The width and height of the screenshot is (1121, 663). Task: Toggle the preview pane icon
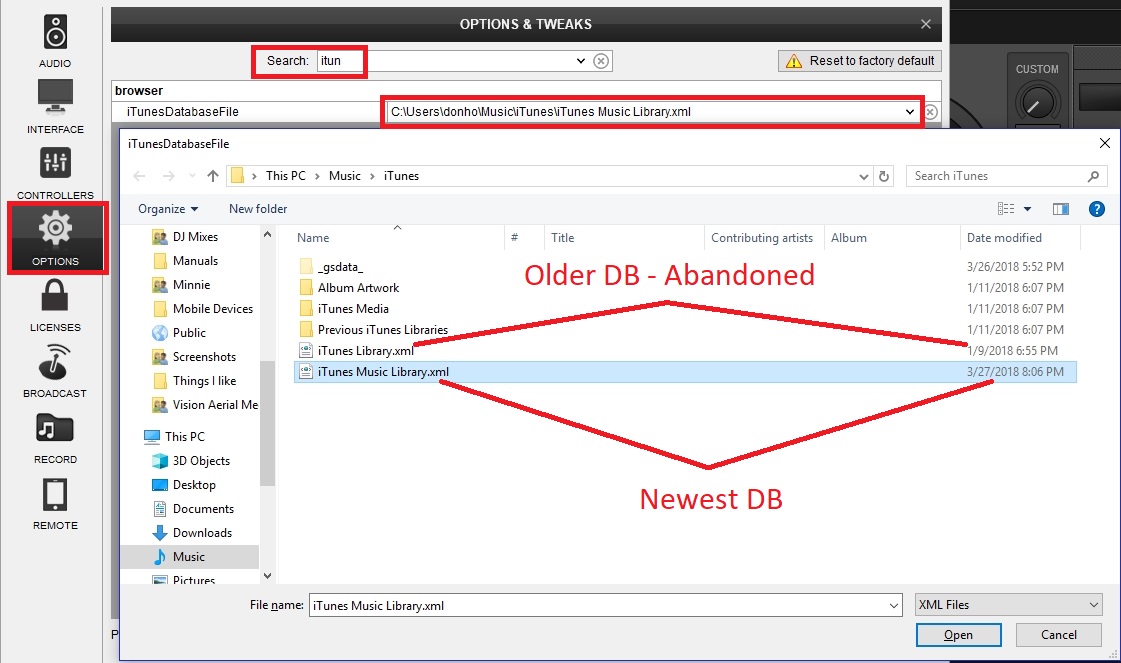click(x=1061, y=209)
